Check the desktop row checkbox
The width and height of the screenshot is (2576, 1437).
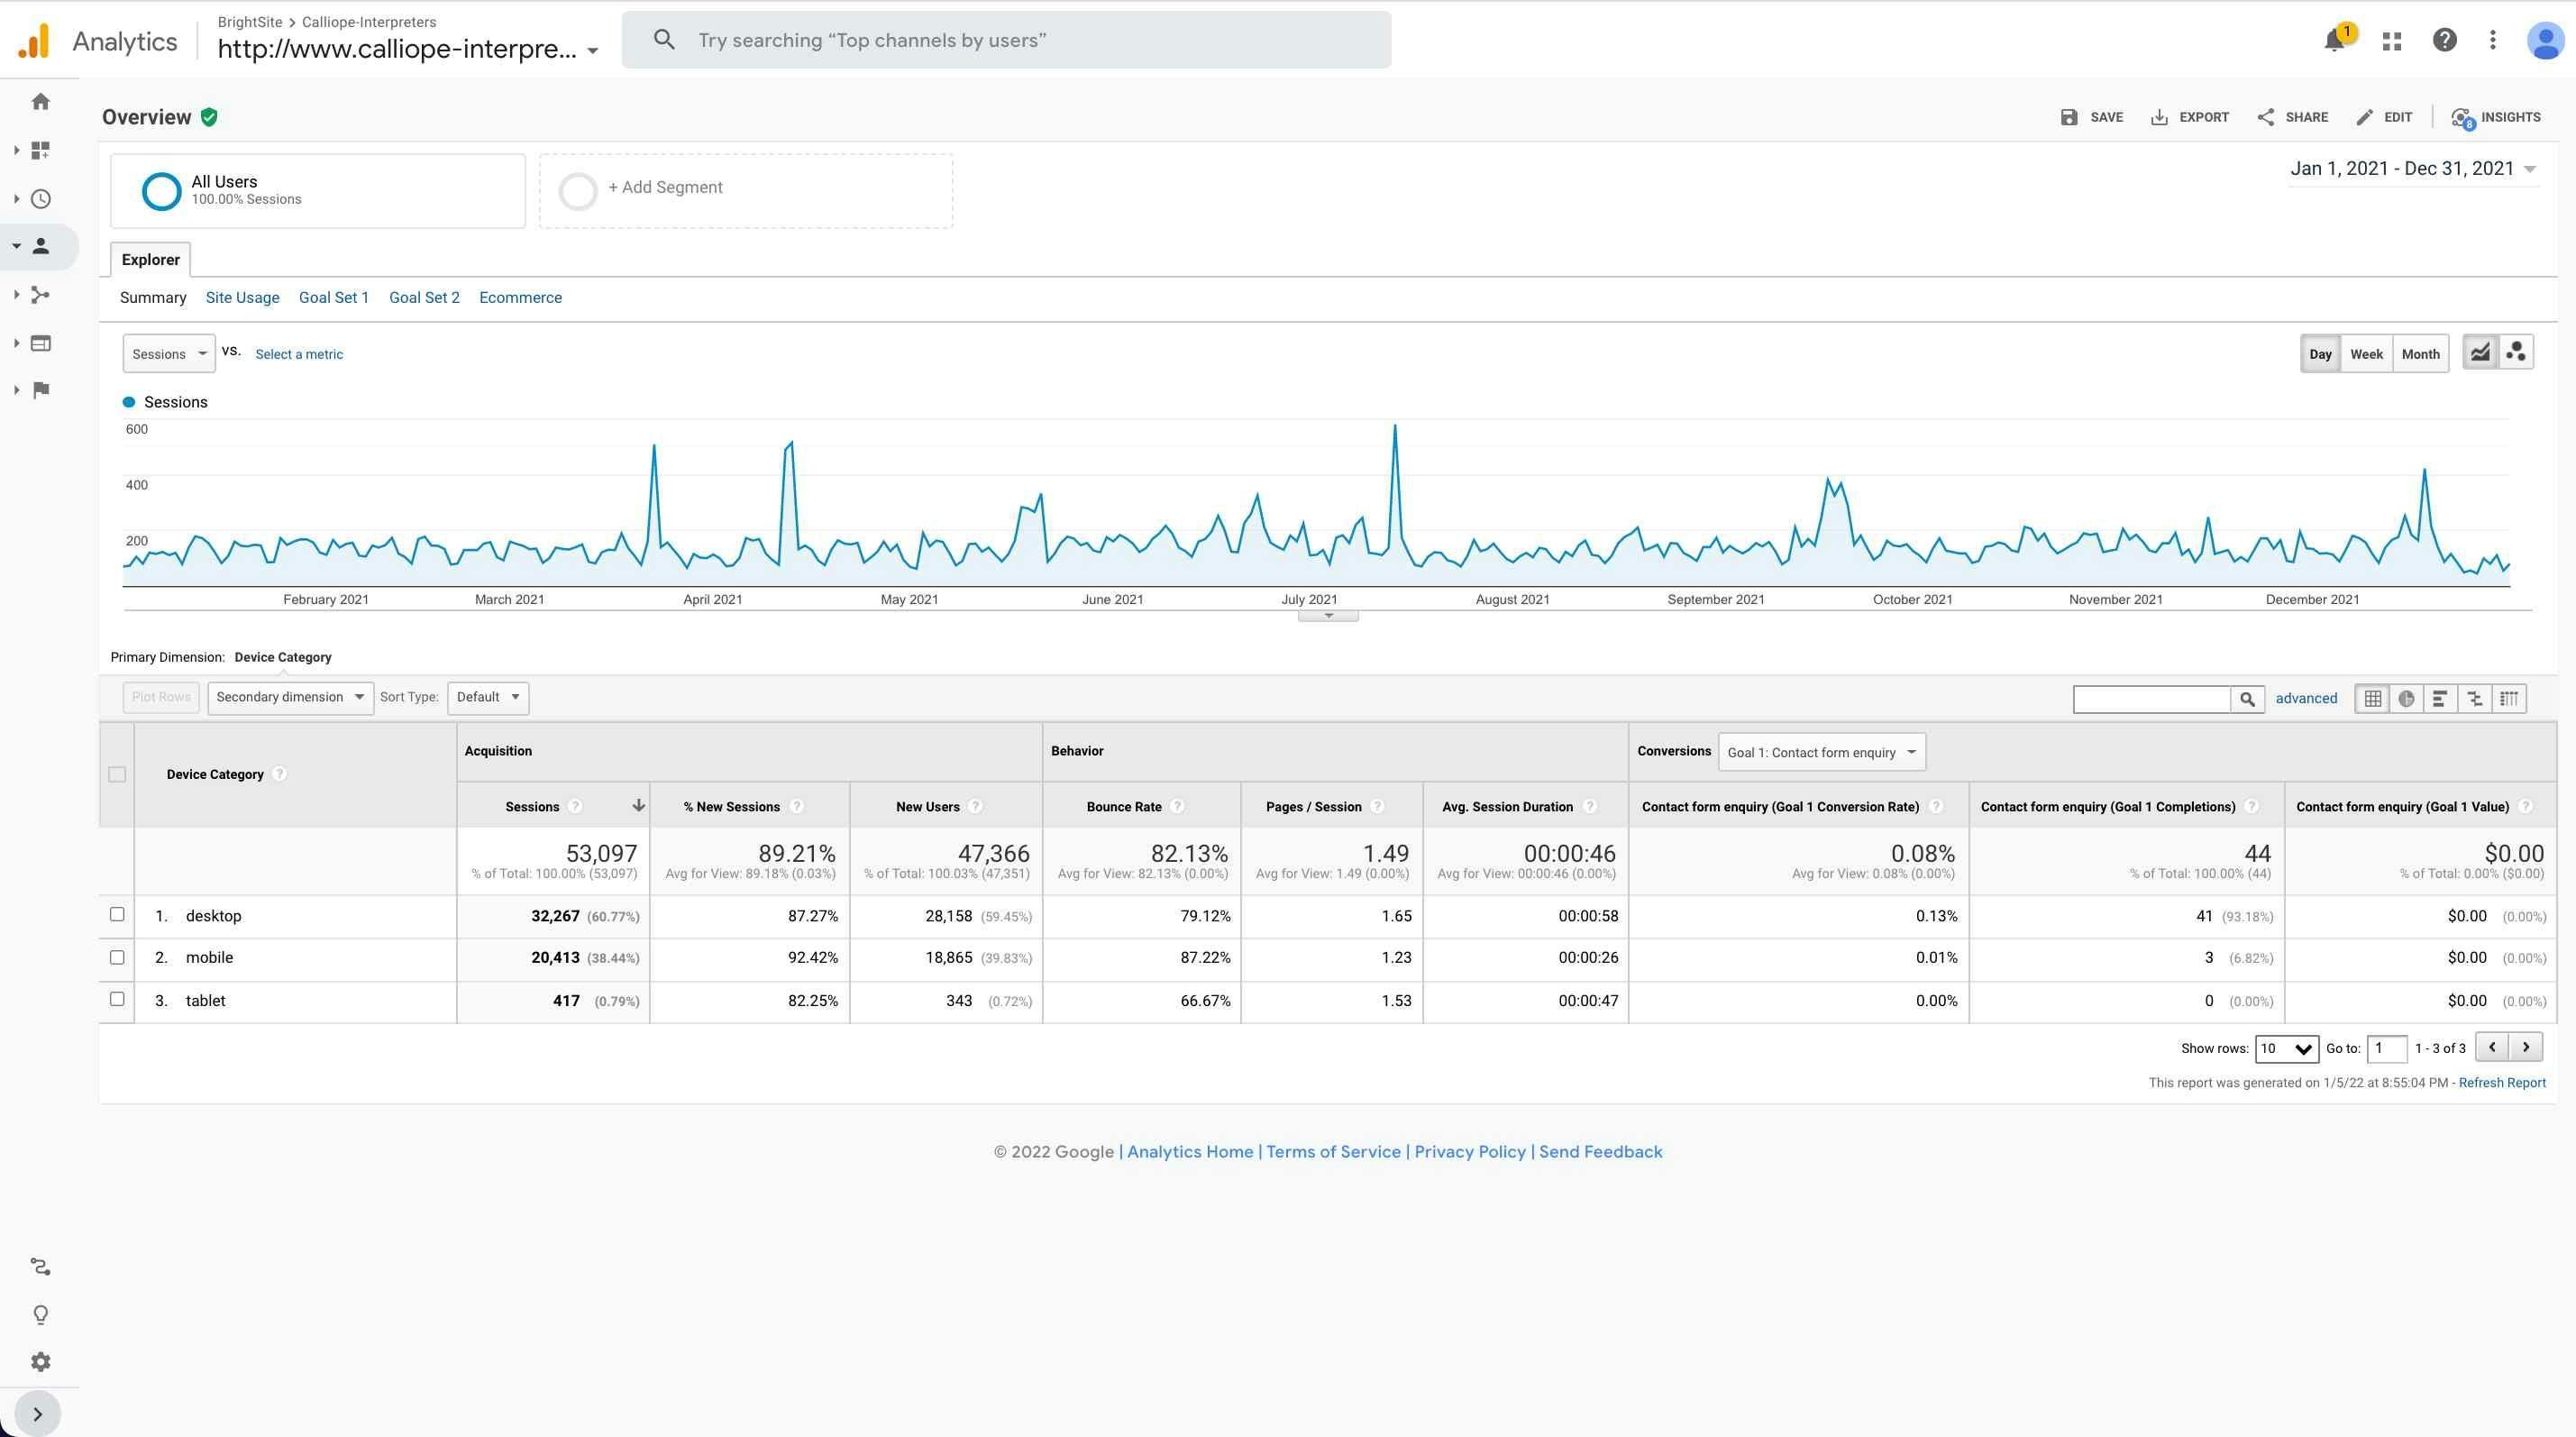click(117, 914)
